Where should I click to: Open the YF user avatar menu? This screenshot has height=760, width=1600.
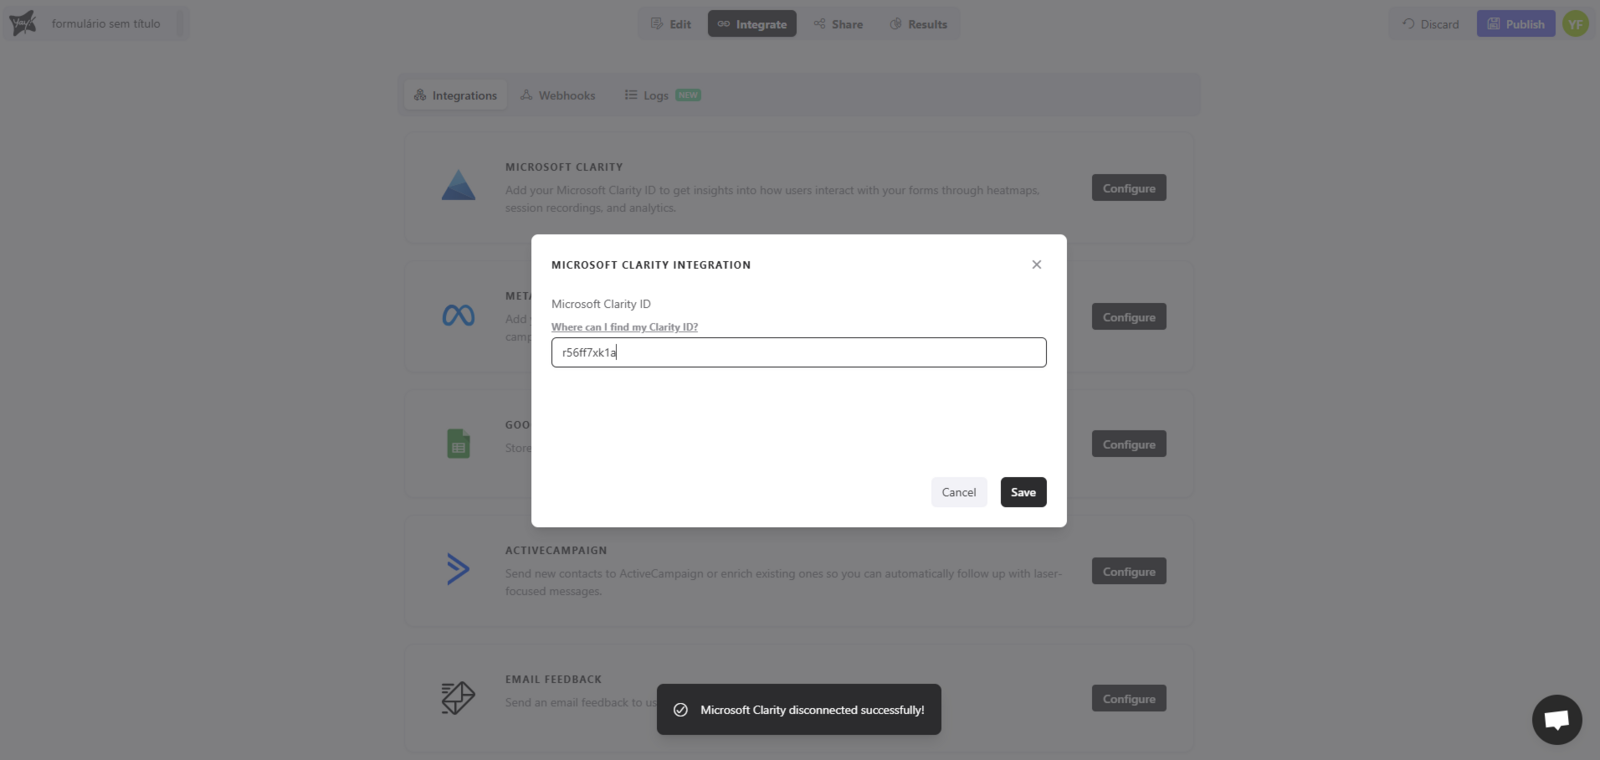pos(1575,24)
